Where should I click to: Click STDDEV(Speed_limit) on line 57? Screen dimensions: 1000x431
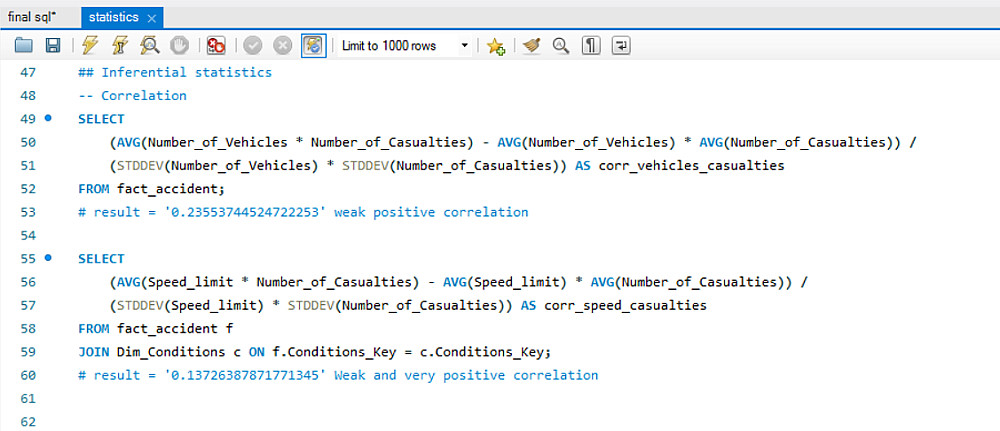coord(190,305)
